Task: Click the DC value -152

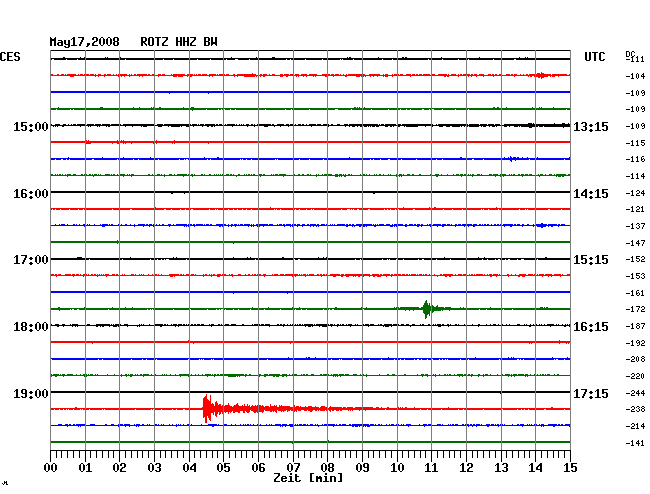Action: pyautogui.click(x=635, y=259)
